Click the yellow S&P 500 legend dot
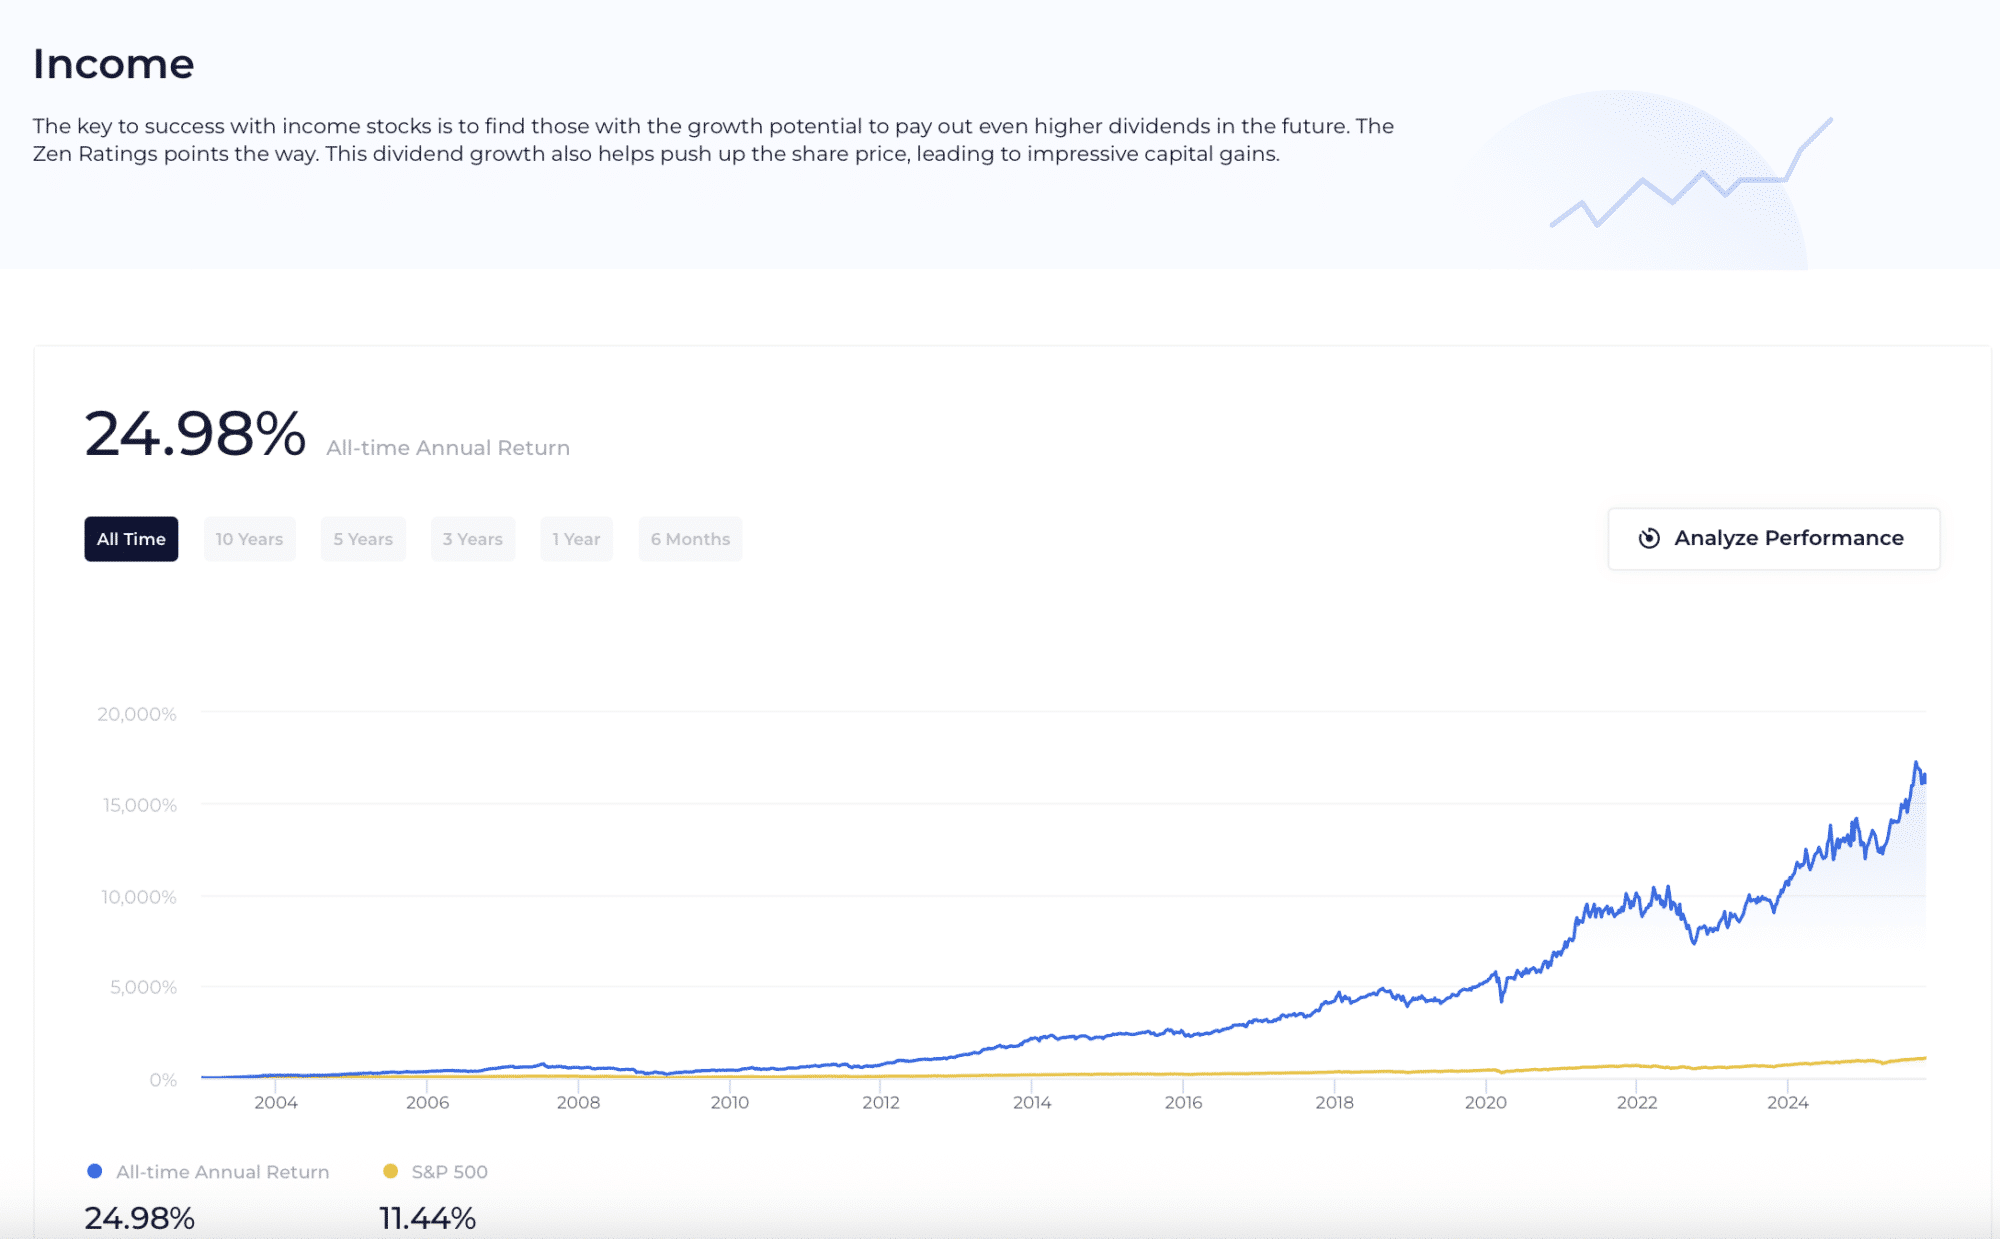This screenshot has width=2000, height=1239. click(390, 1171)
